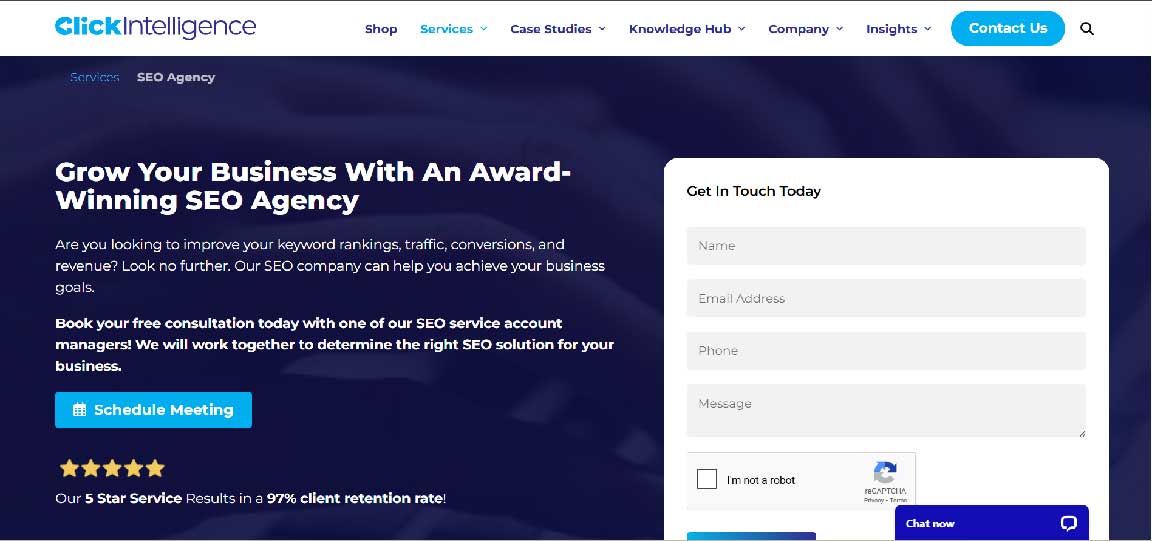The image size is (1152, 541).
Task: Click the Services breadcrumb link
Action: (x=95, y=77)
